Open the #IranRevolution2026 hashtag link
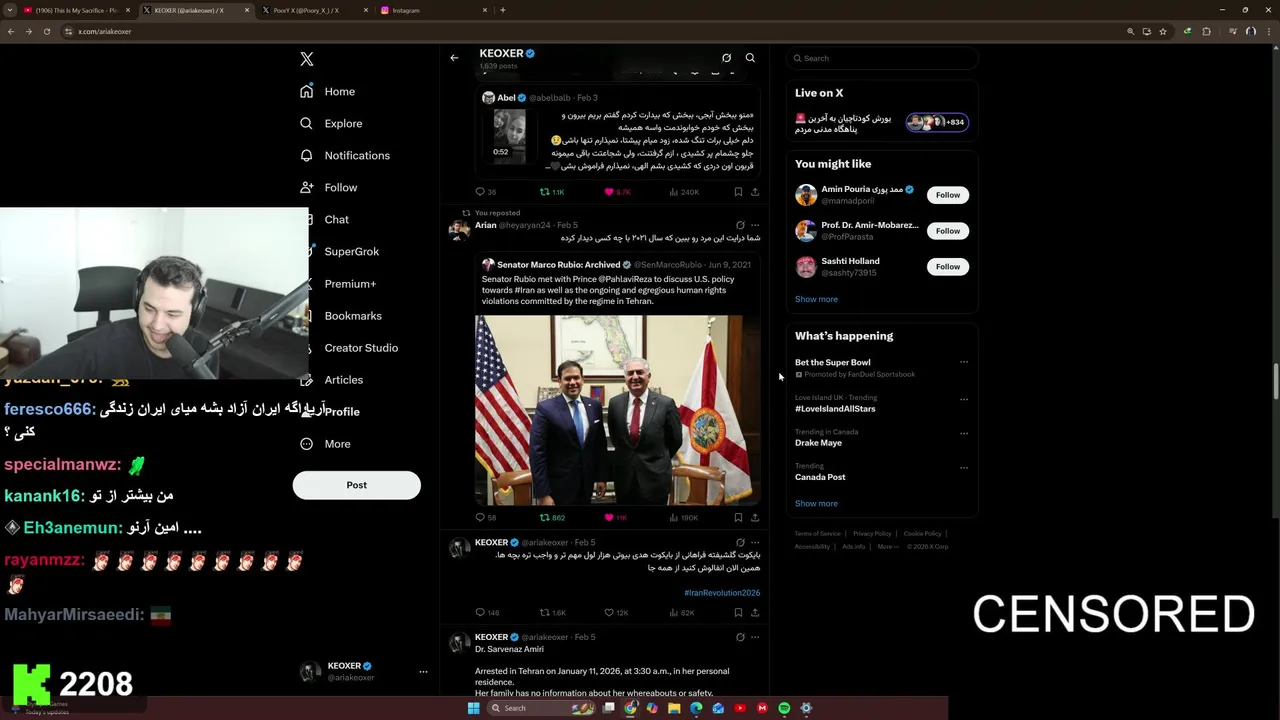 click(722, 593)
